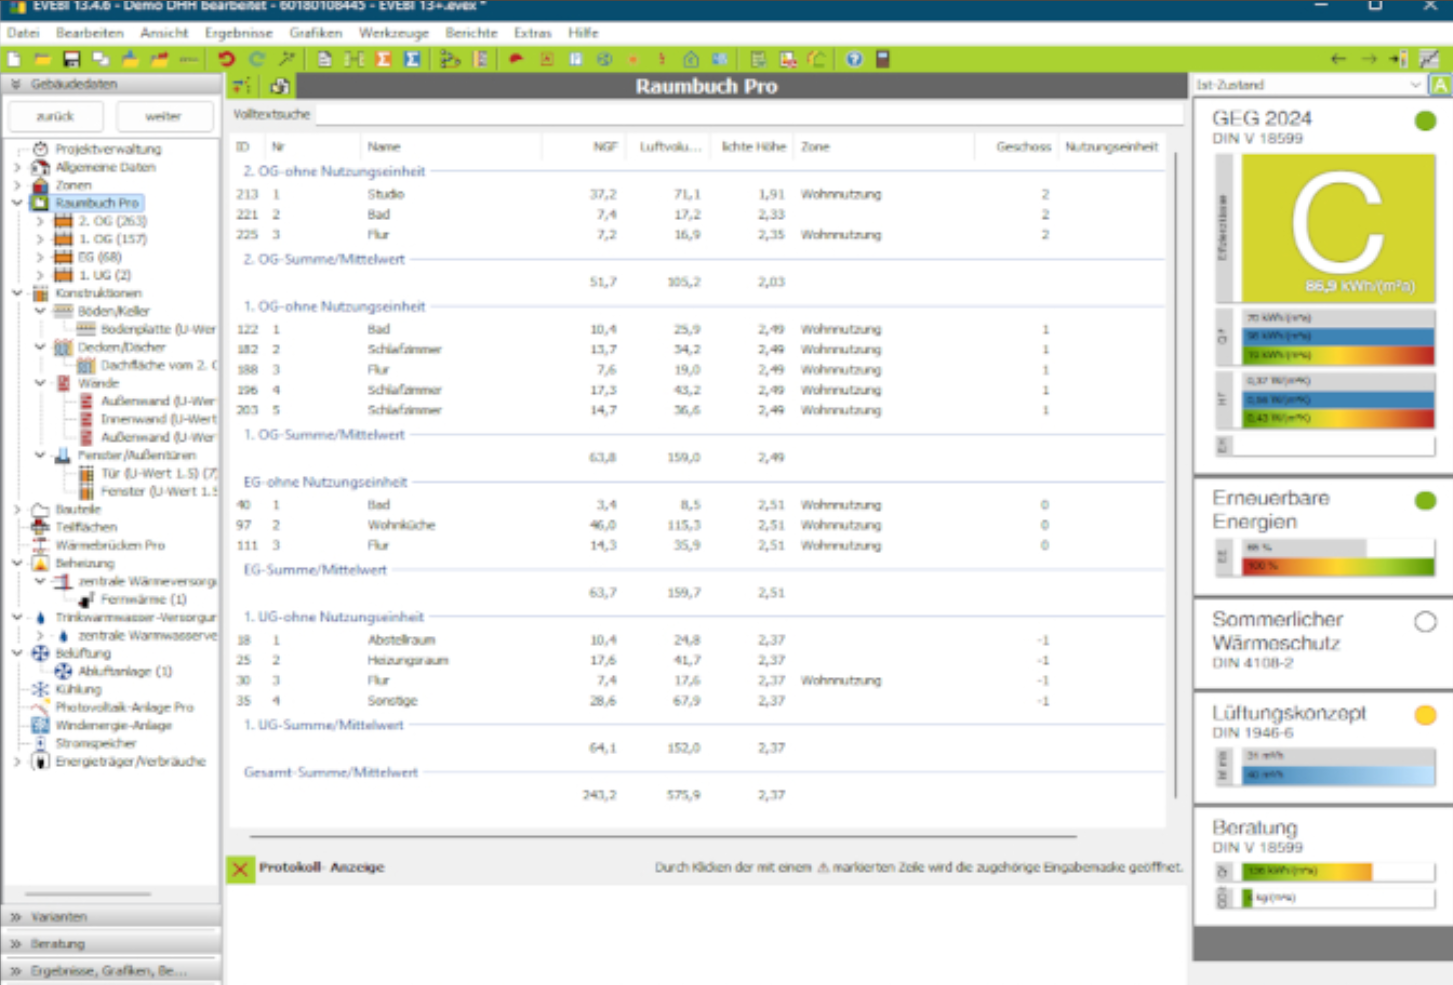Click the green house icon in toolbar
The width and height of the screenshot is (1453, 985).
click(690, 60)
